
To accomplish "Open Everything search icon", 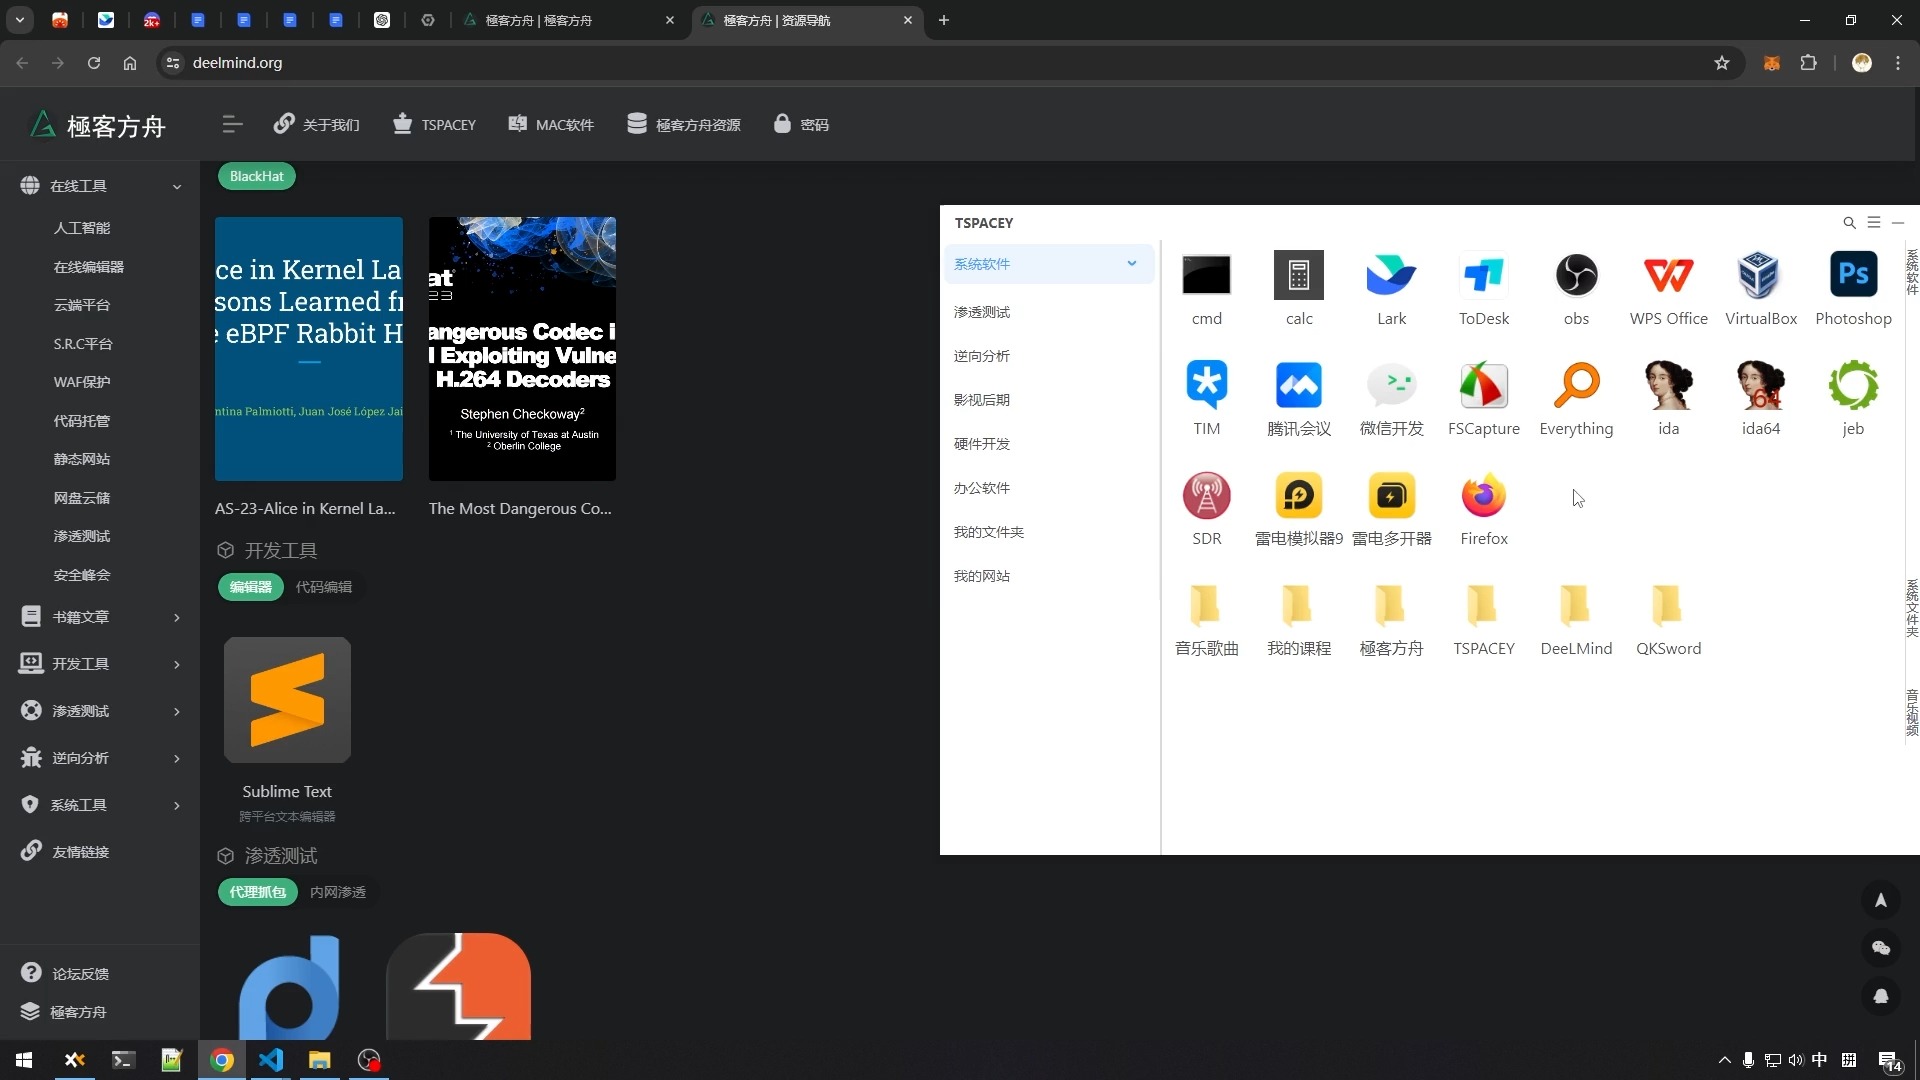I will pos(1576,386).
